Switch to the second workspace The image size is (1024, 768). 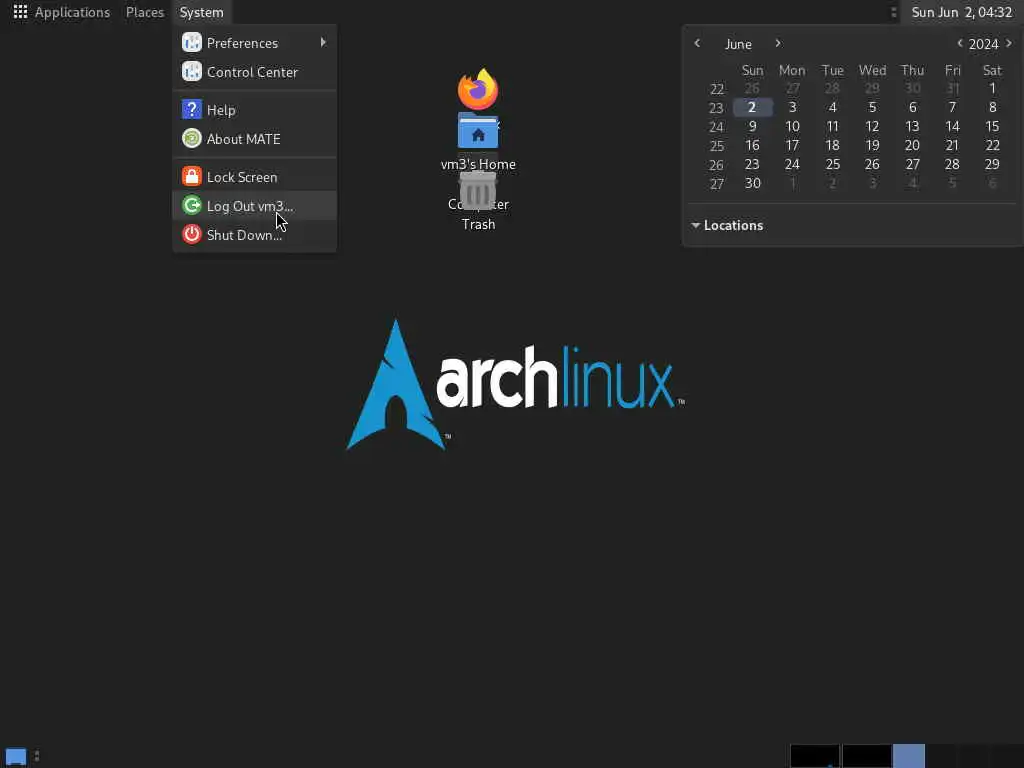[867, 756]
